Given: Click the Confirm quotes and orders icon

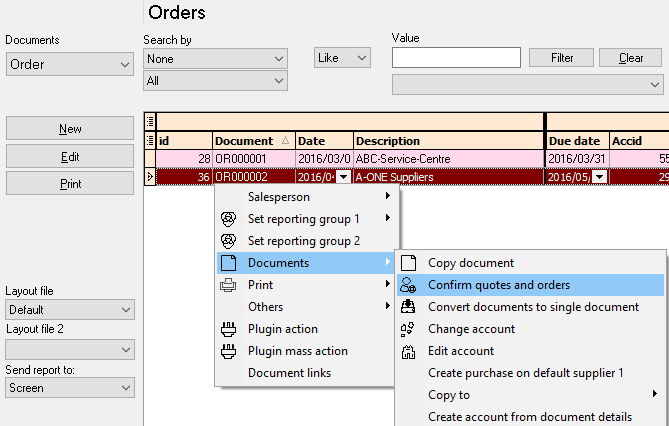Looking at the screenshot, I should click(x=408, y=285).
